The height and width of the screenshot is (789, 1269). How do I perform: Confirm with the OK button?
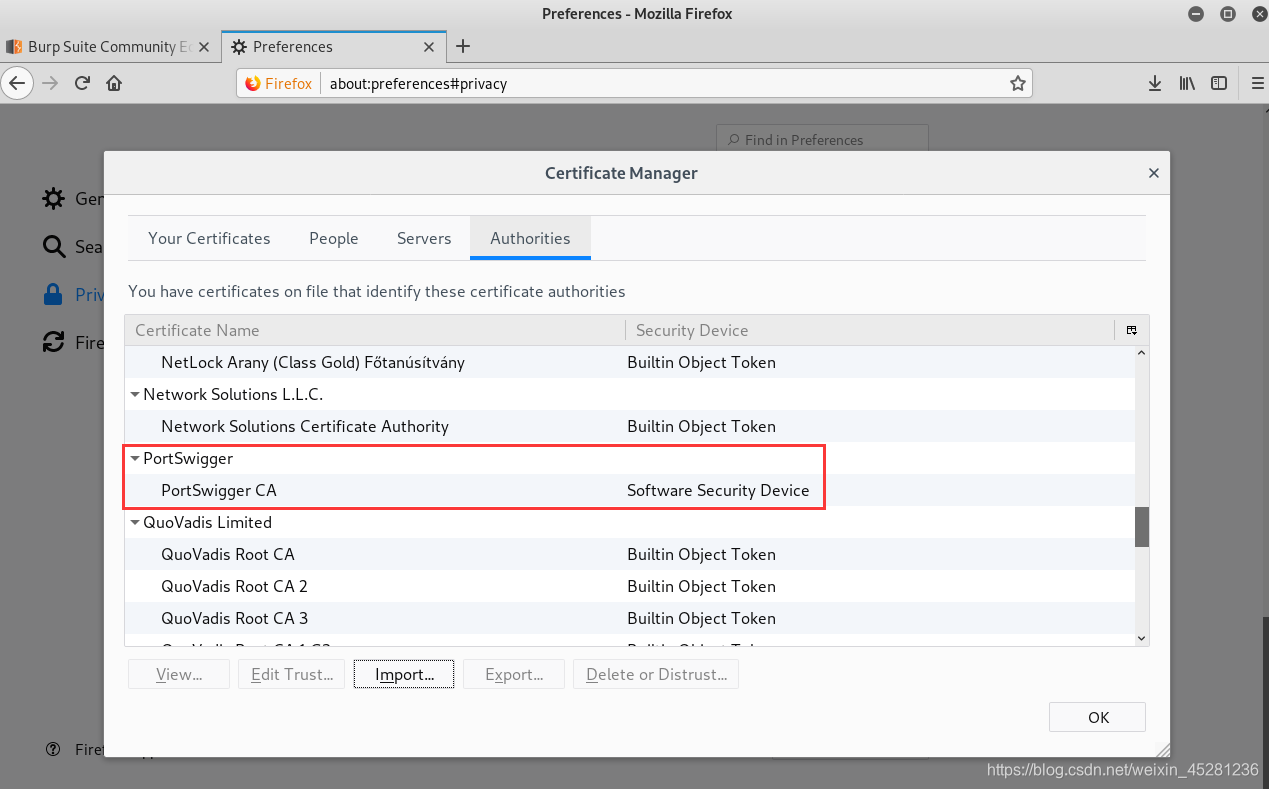tap(1098, 717)
